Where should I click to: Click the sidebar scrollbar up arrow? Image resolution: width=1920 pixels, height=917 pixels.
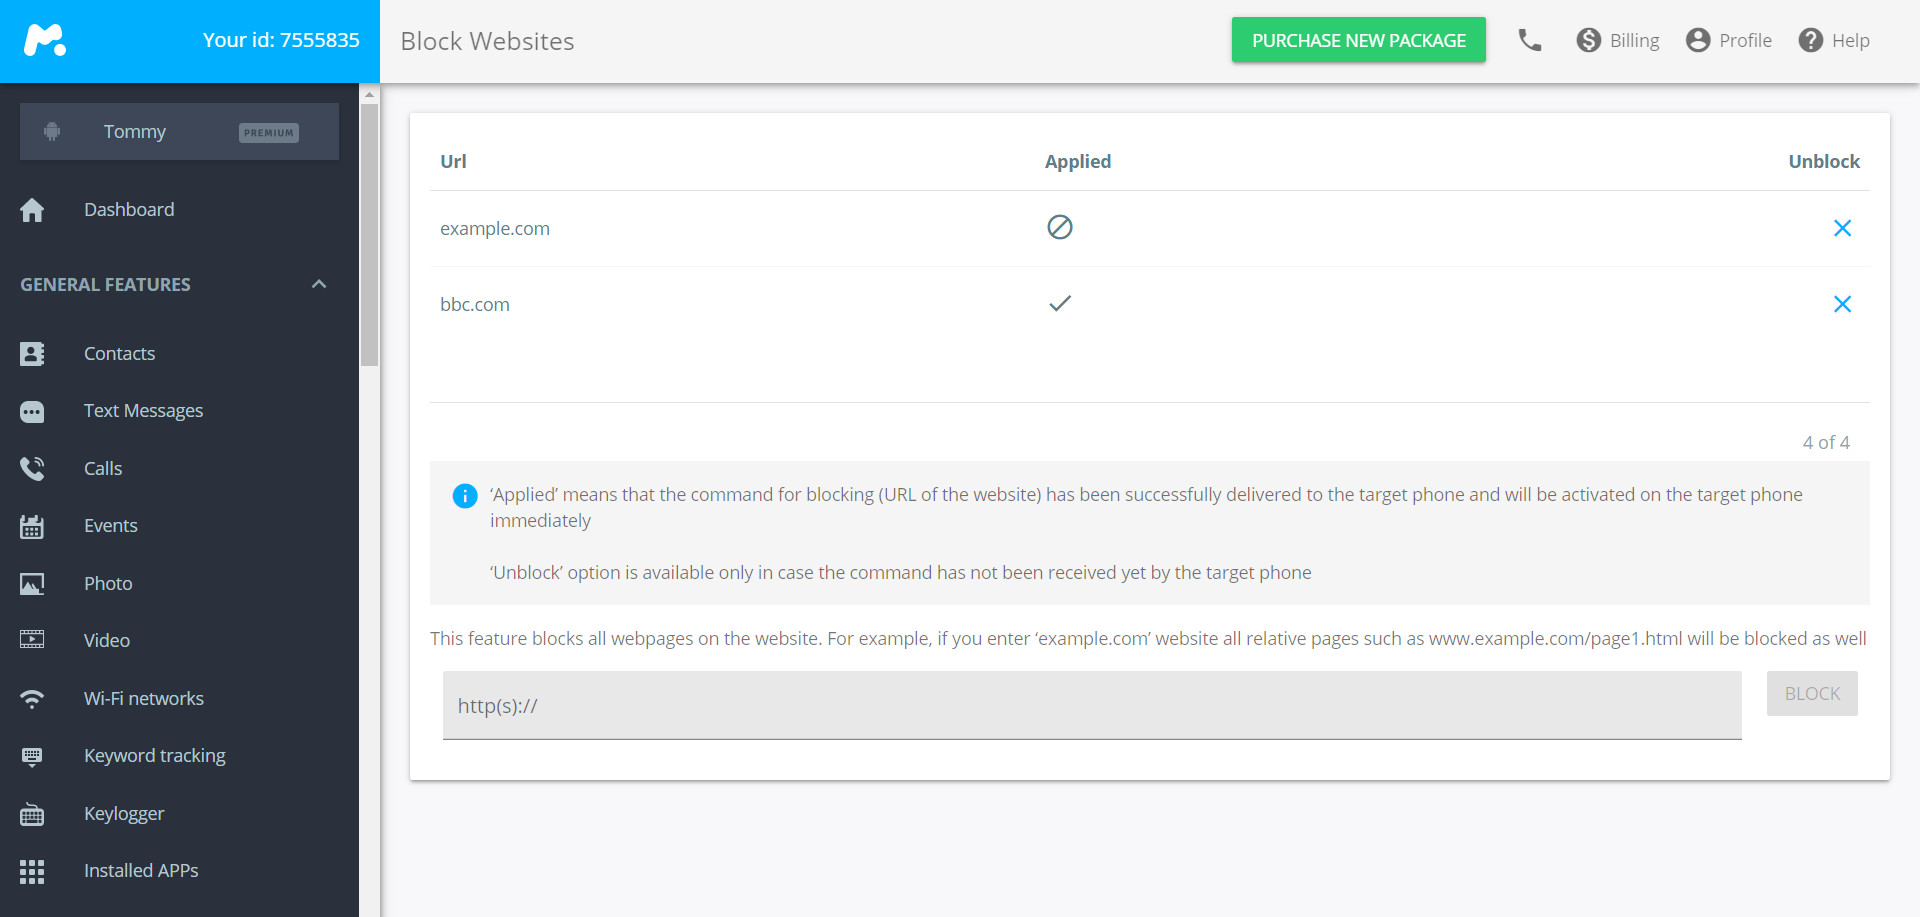369,94
